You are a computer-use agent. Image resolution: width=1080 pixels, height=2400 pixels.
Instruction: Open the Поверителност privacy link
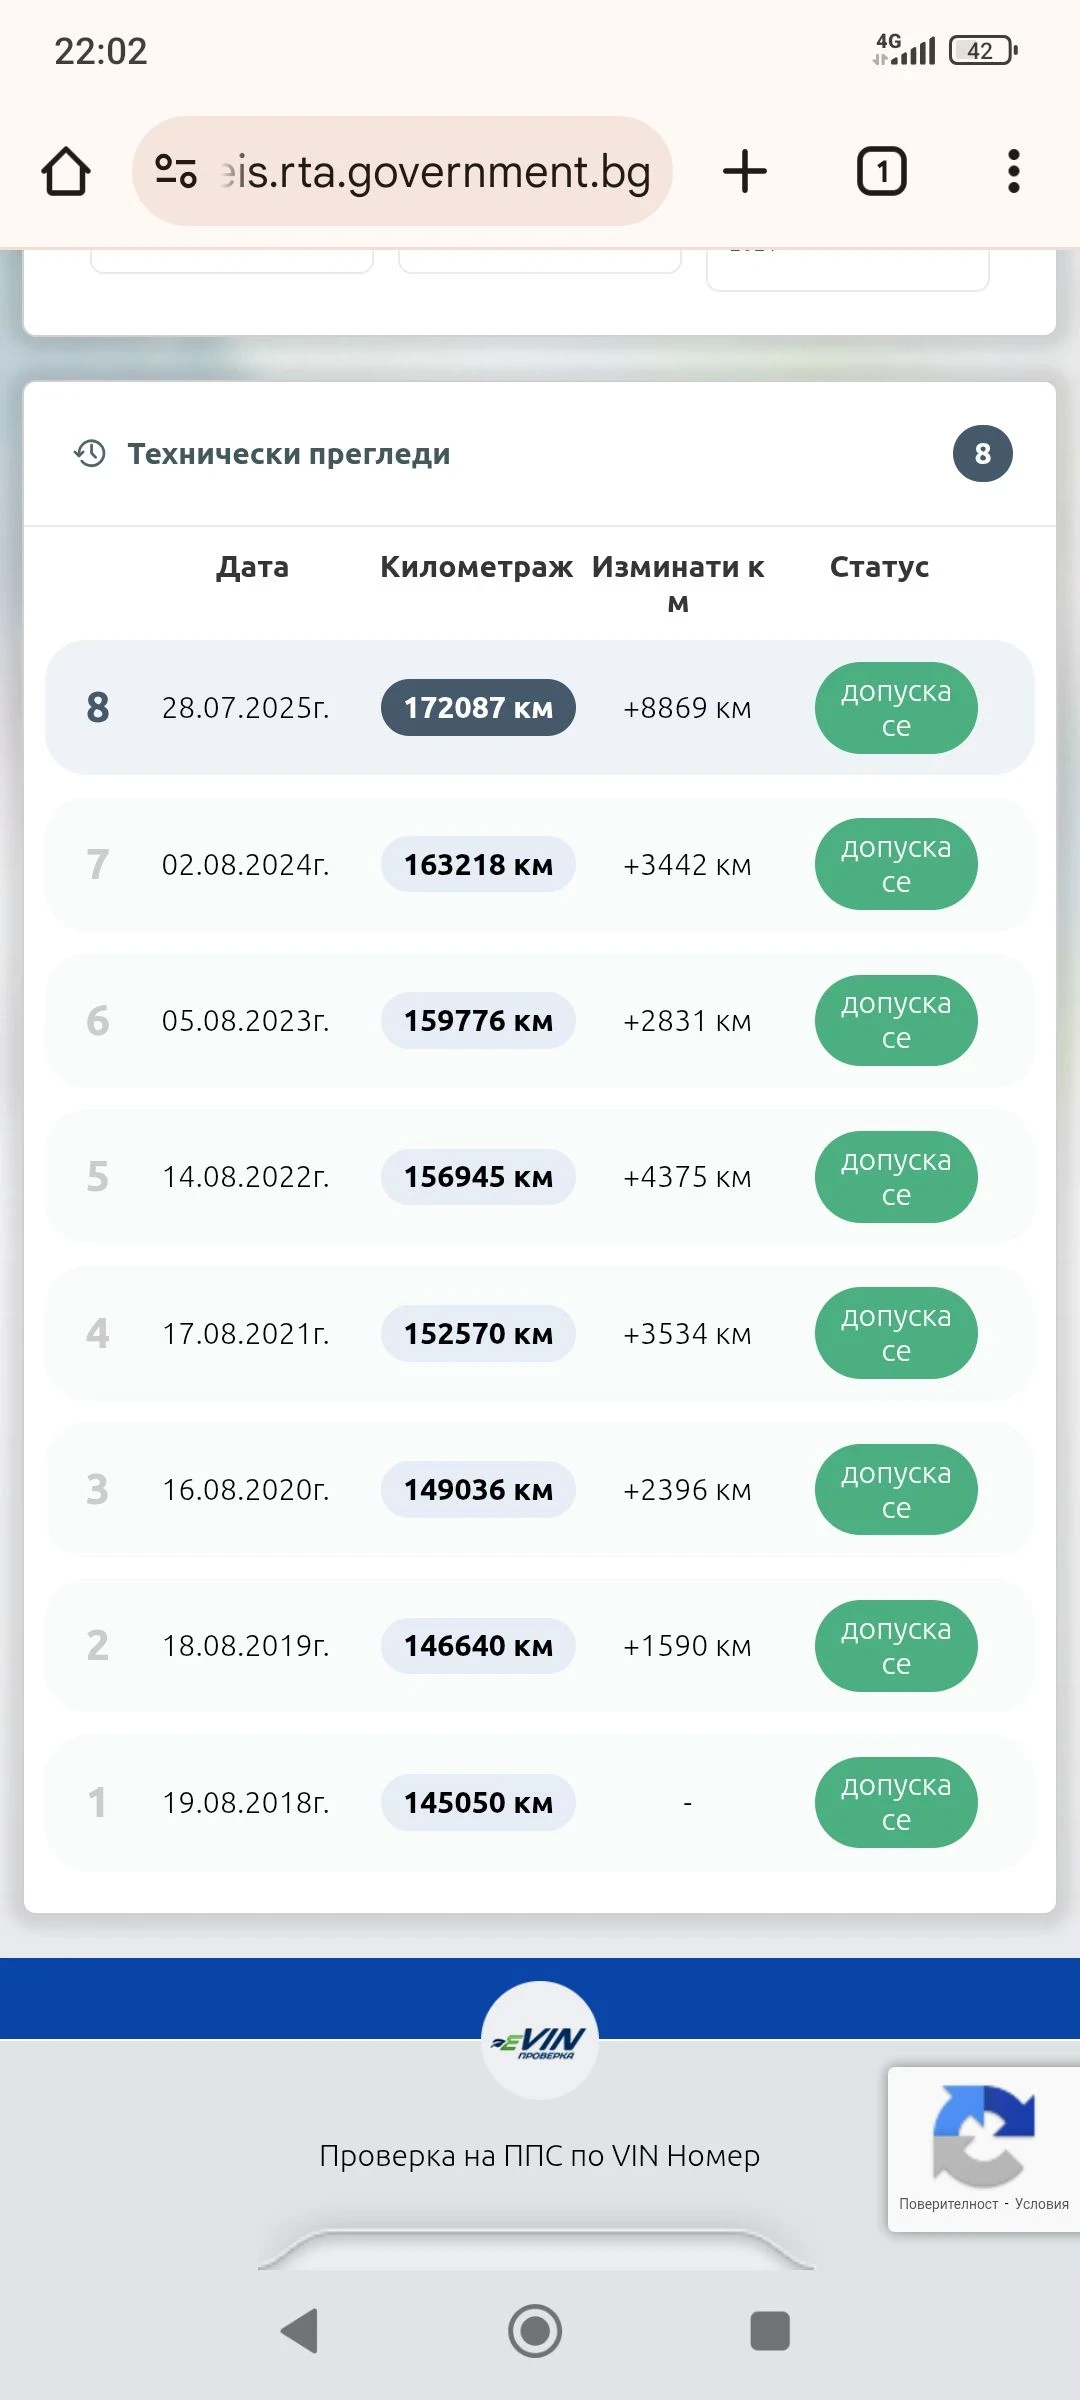pos(948,2204)
